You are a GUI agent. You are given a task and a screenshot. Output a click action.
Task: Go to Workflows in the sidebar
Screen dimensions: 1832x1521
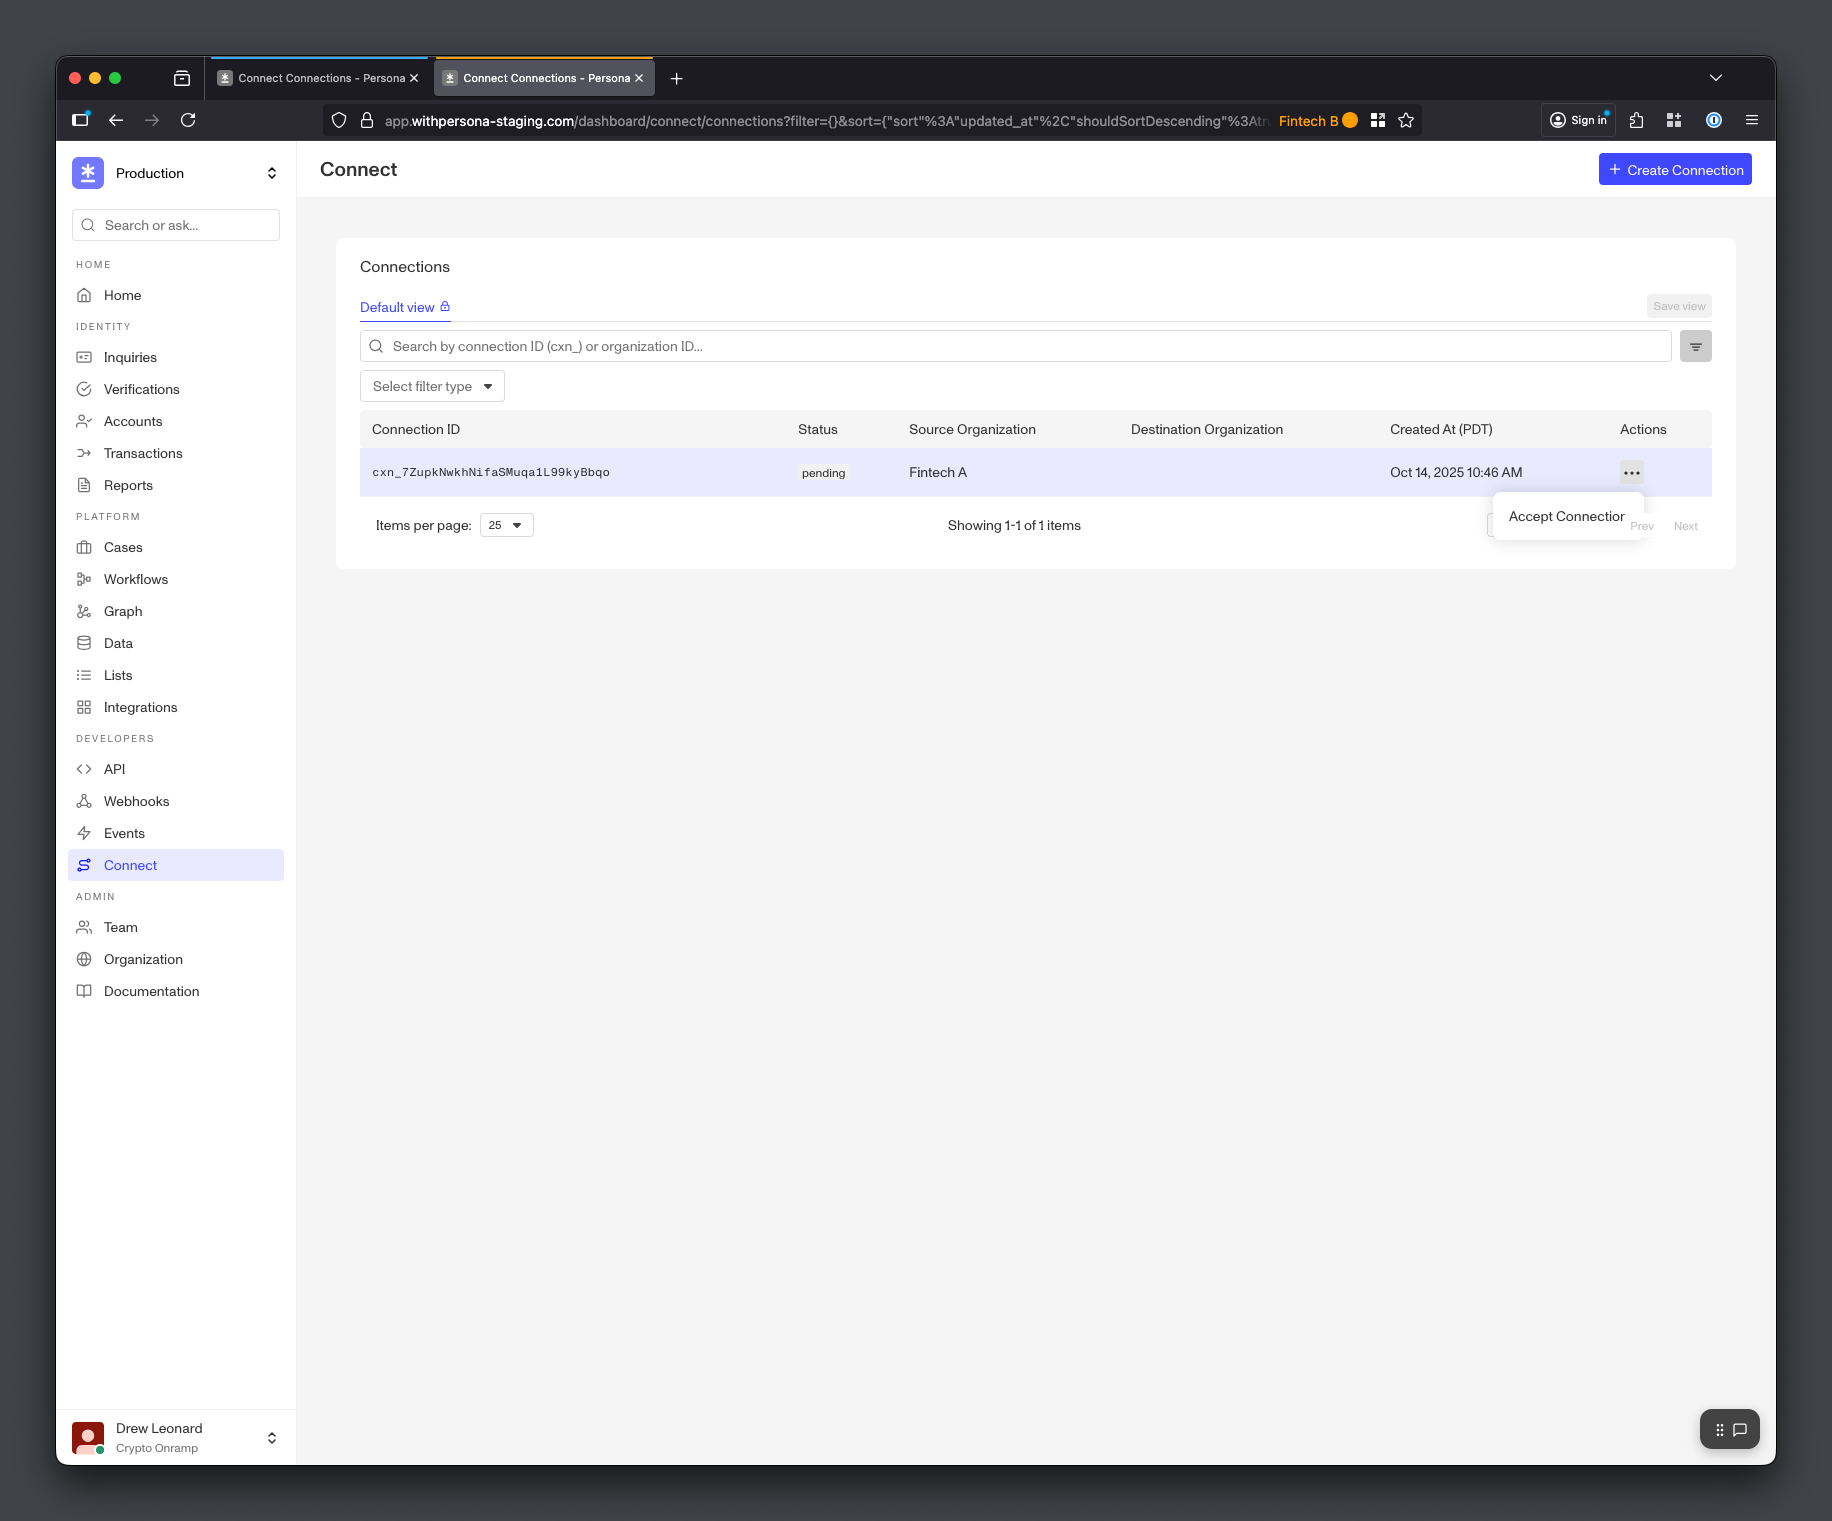[x=136, y=579]
